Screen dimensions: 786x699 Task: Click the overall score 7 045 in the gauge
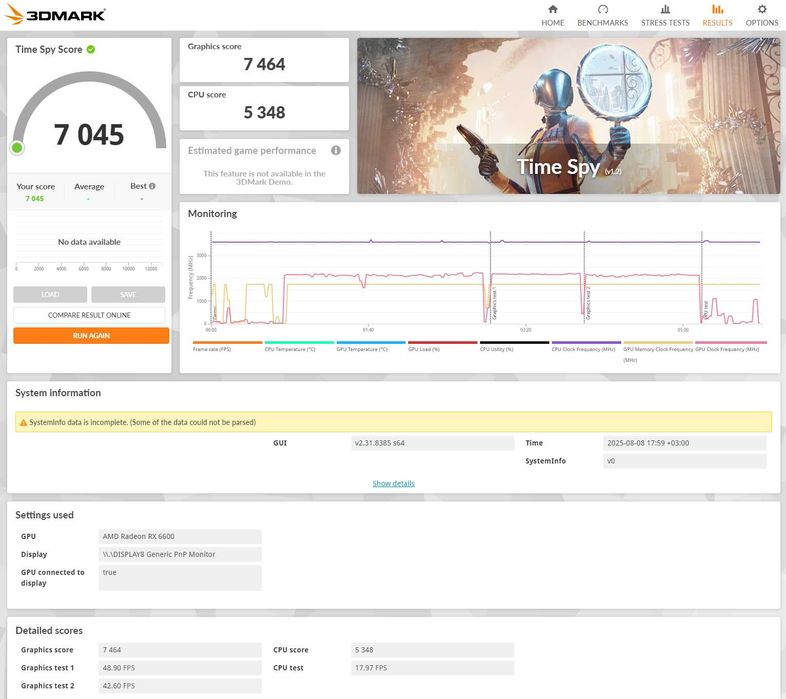[89, 135]
